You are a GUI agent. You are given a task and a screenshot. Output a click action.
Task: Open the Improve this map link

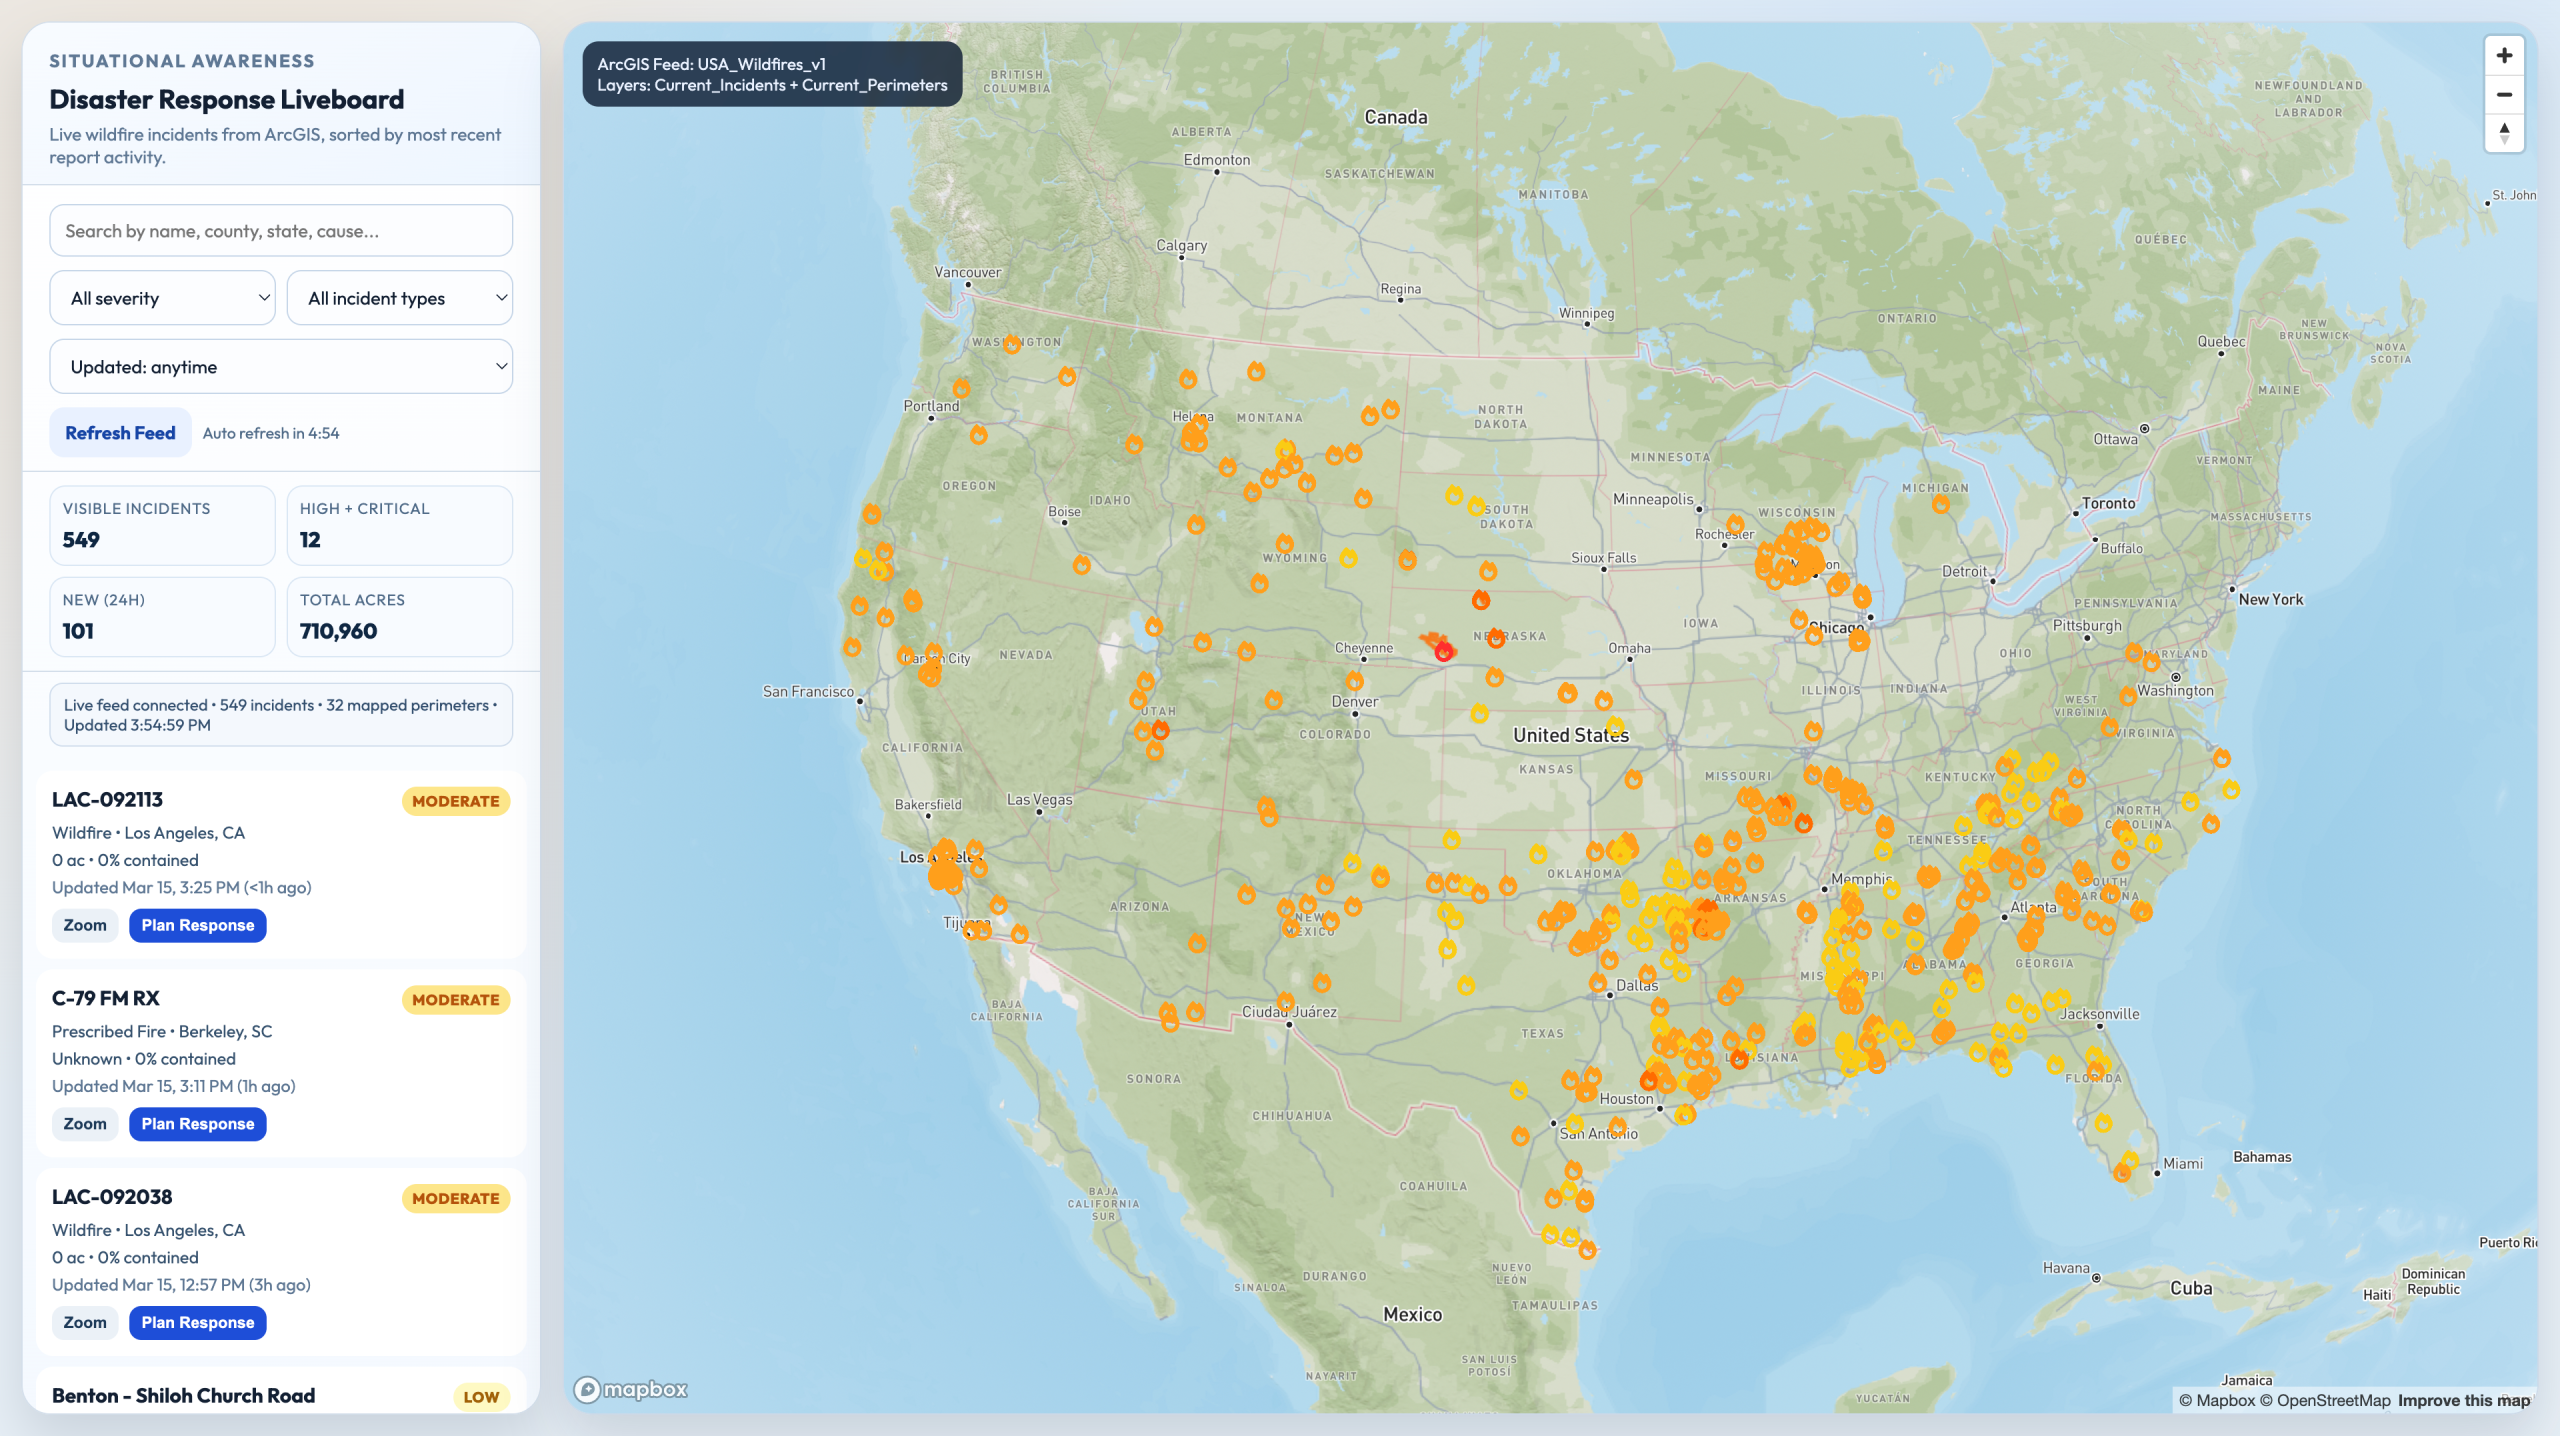[2463, 1400]
